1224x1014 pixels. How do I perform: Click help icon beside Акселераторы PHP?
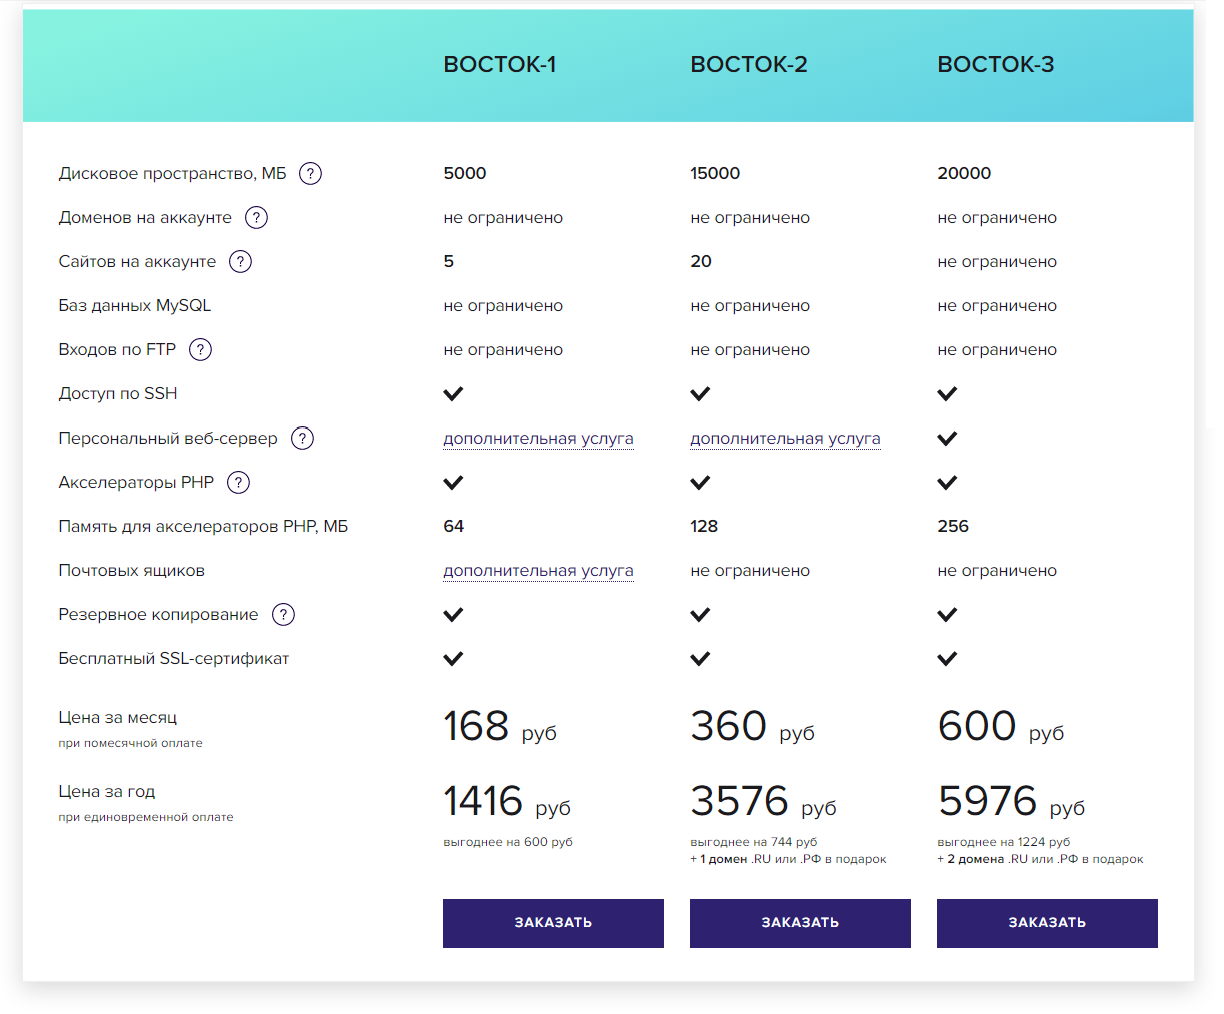tap(238, 482)
